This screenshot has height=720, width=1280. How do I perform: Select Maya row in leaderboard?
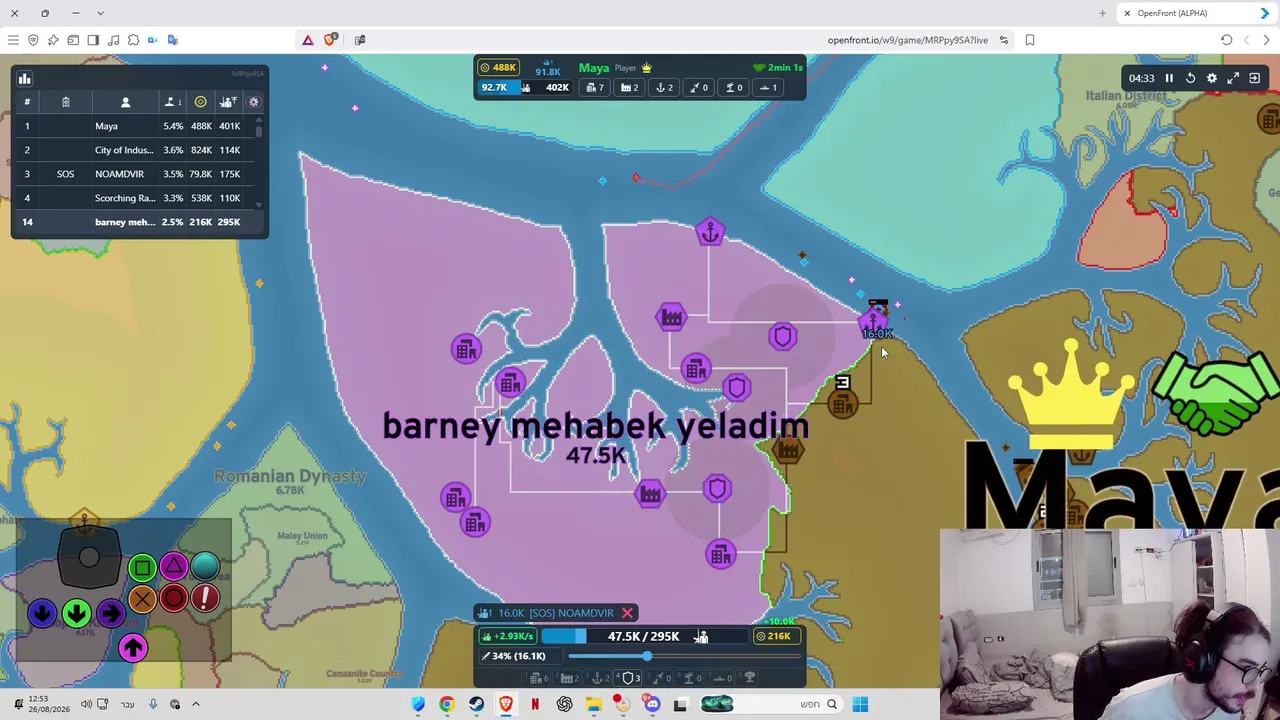(134, 126)
